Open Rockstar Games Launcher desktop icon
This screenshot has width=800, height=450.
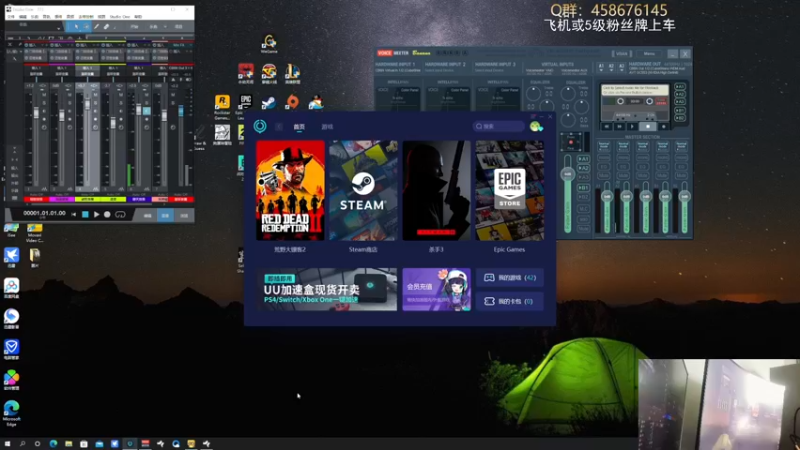click(x=222, y=107)
